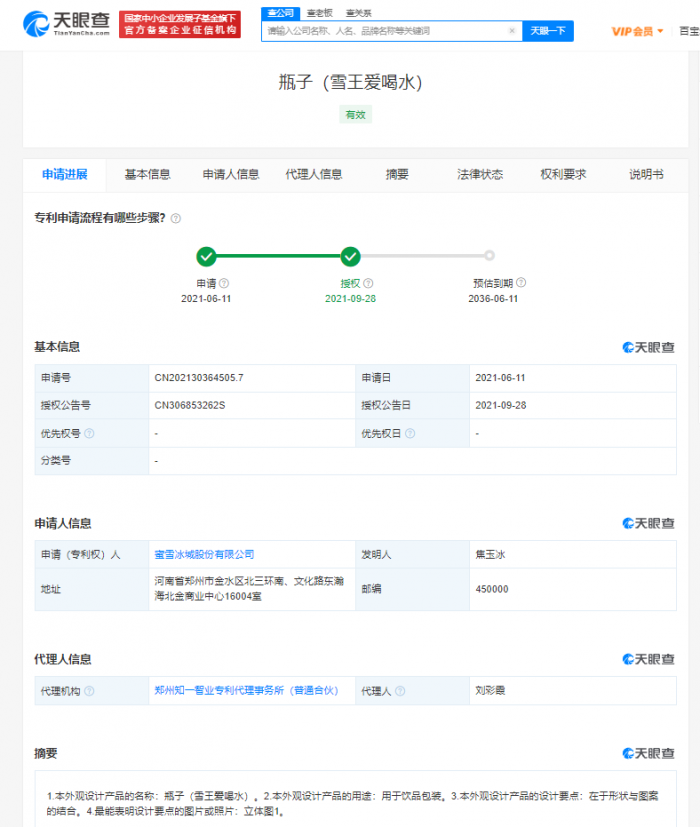Show help icon next to 申请 step
This screenshot has width=700, height=827.
click(224, 283)
